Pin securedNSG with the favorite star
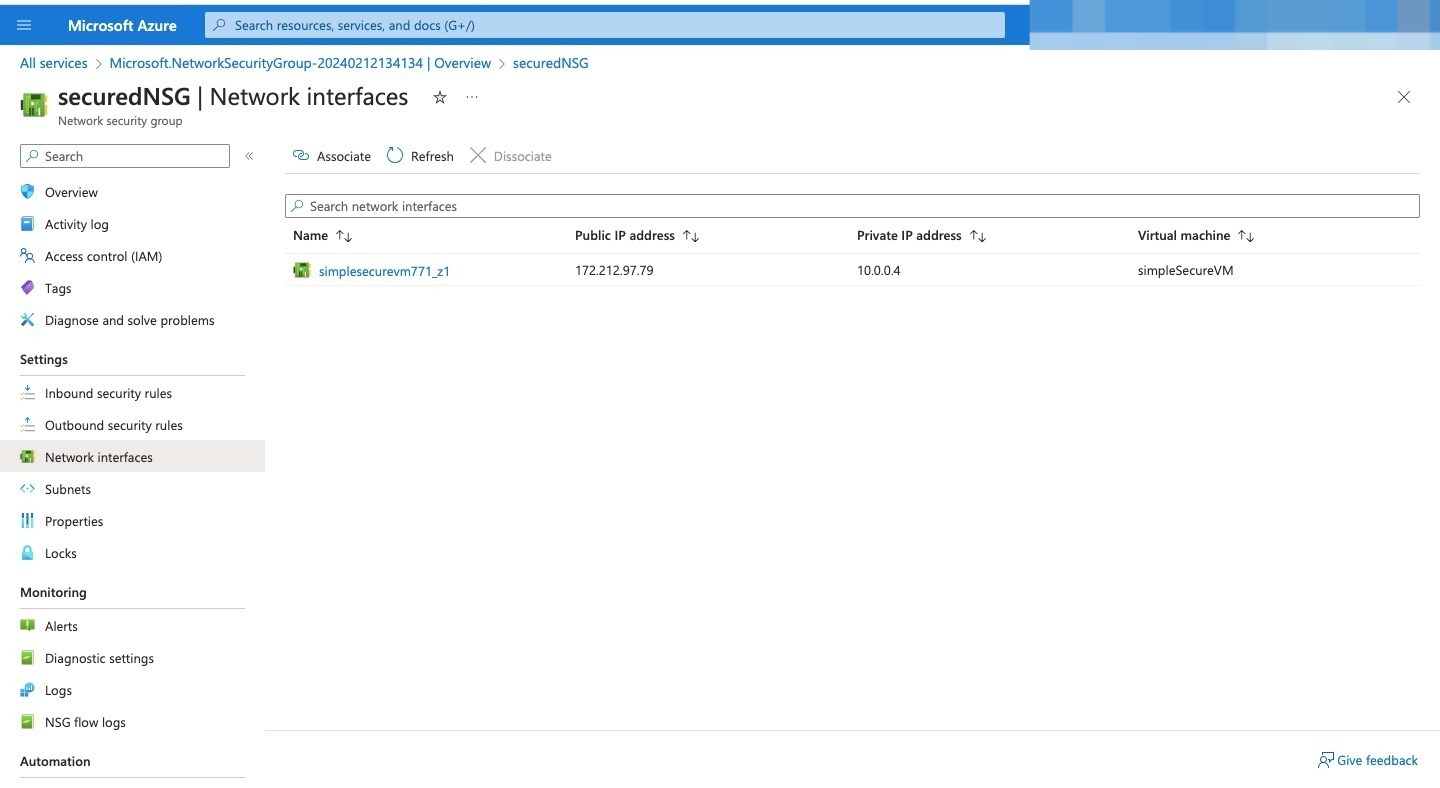The height and width of the screenshot is (788, 1440). (439, 97)
